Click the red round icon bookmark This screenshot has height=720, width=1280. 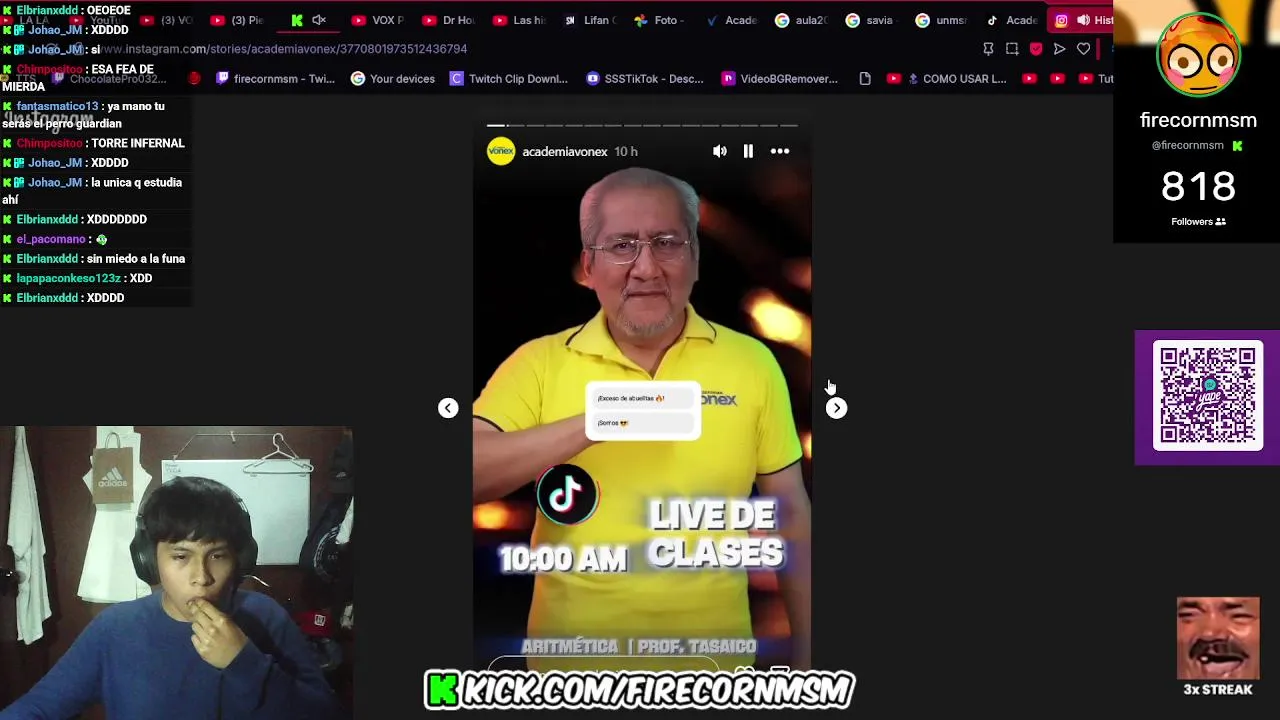click(x=195, y=79)
